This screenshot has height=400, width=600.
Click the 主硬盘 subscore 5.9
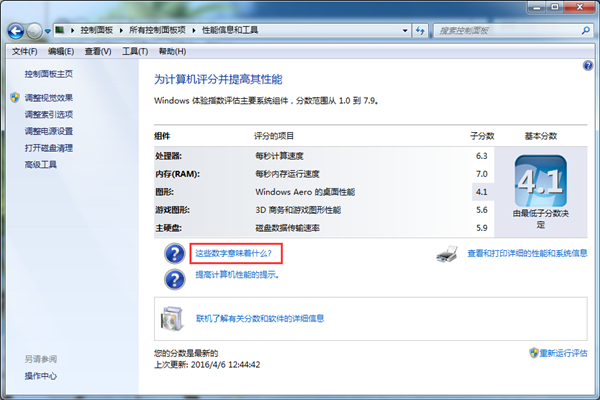click(x=482, y=228)
